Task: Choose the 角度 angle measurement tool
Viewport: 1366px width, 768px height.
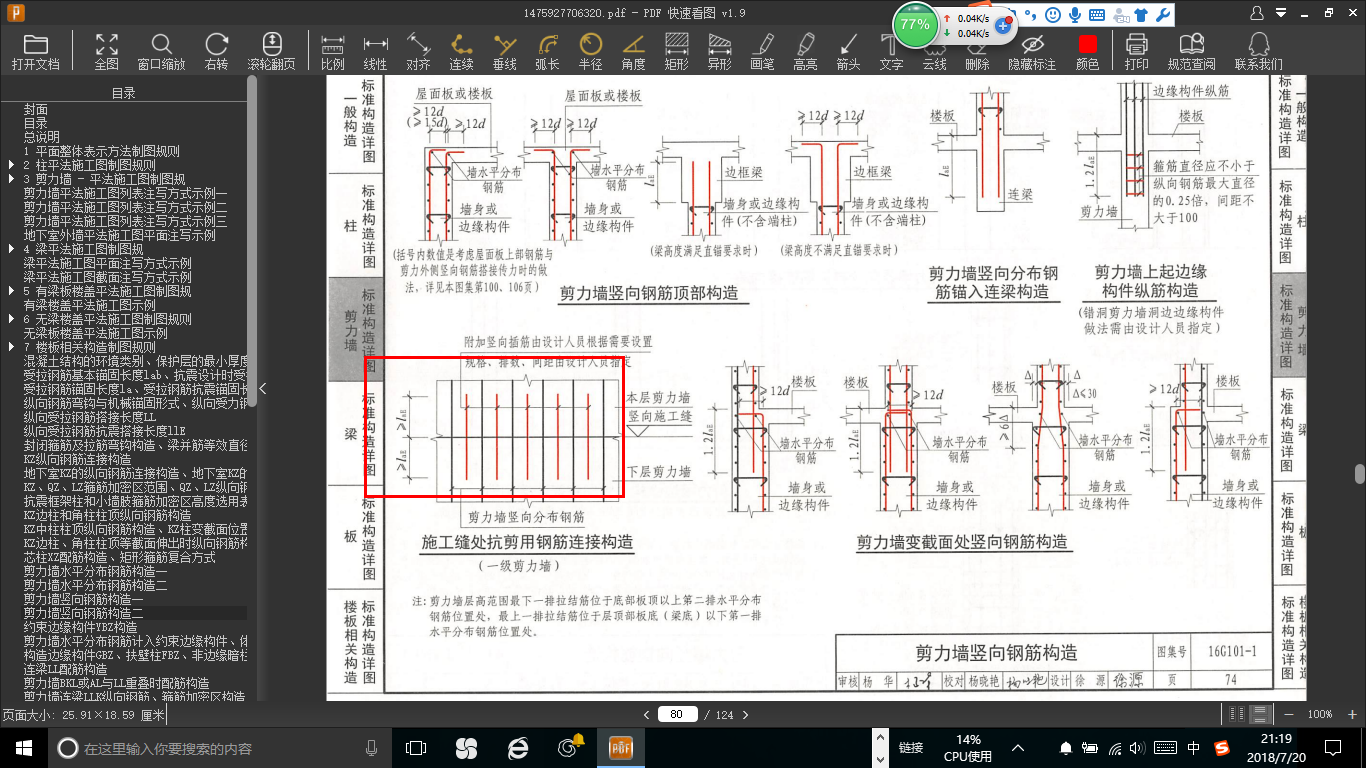Action: pos(633,51)
